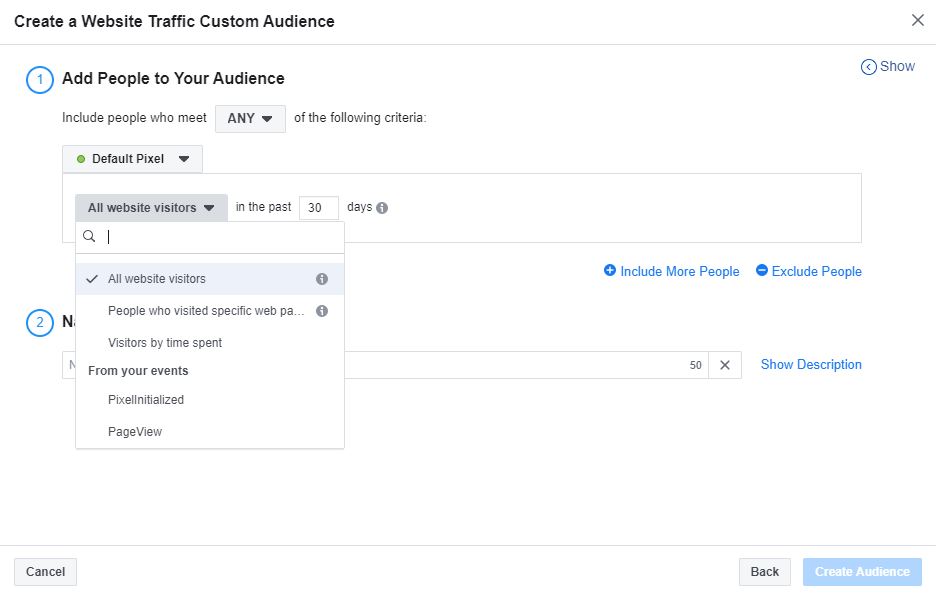Viewport: 936px width, 597px height.
Task: Open the ANY criteria dropdown
Action: coord(250,118)
